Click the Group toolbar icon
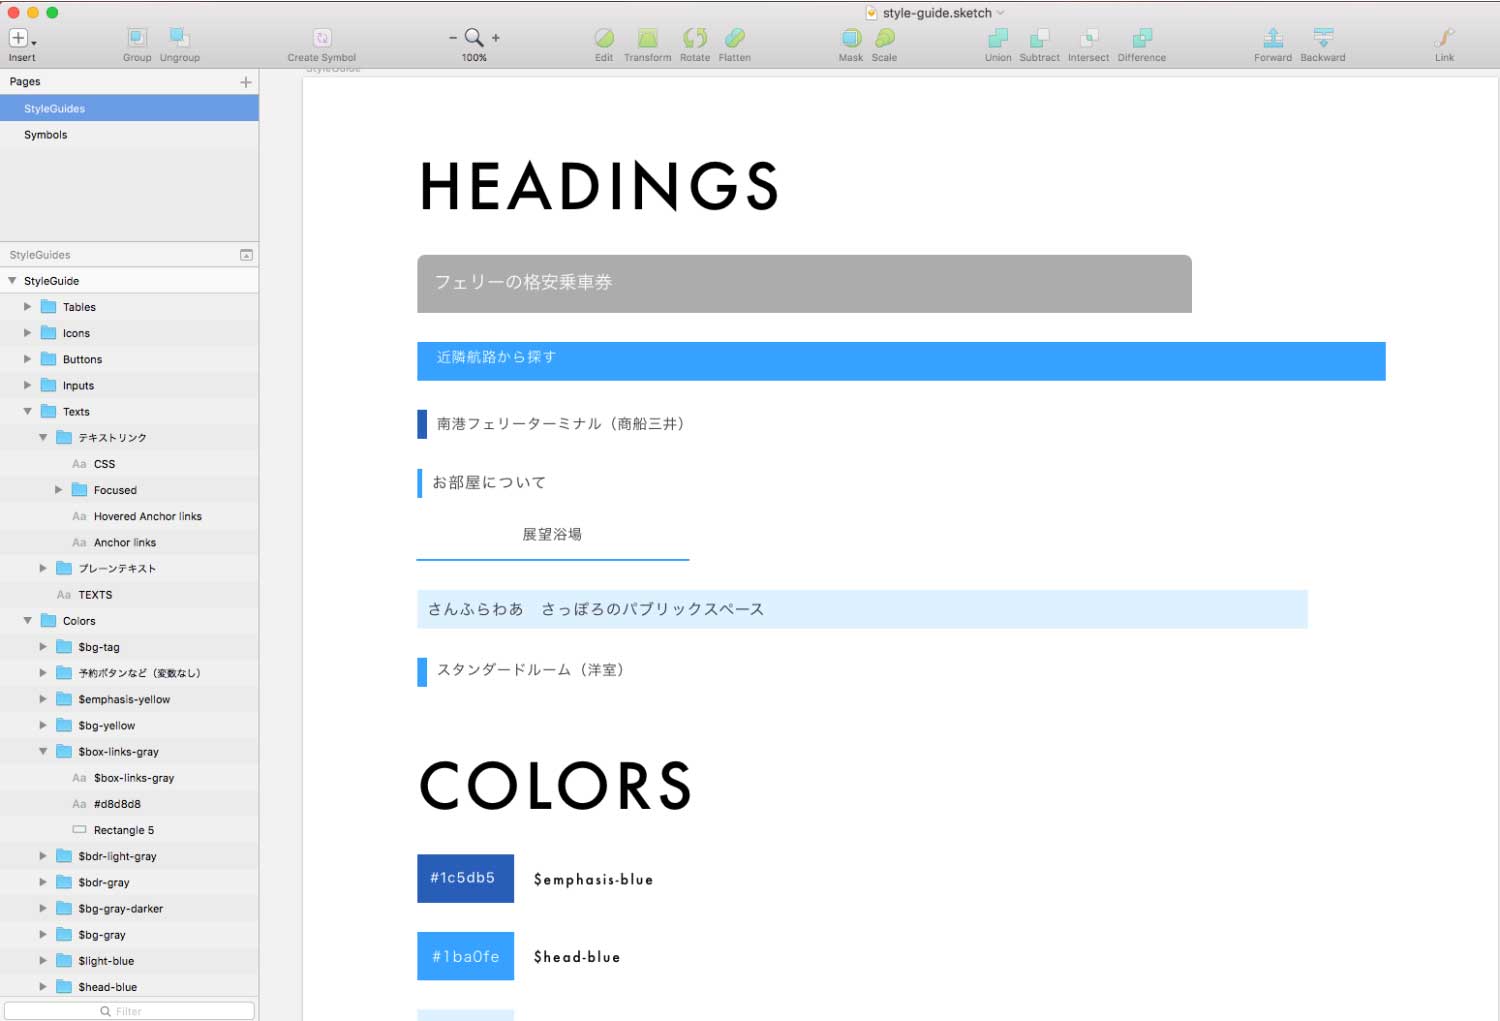1500x1021 pixels. [137, 38]
